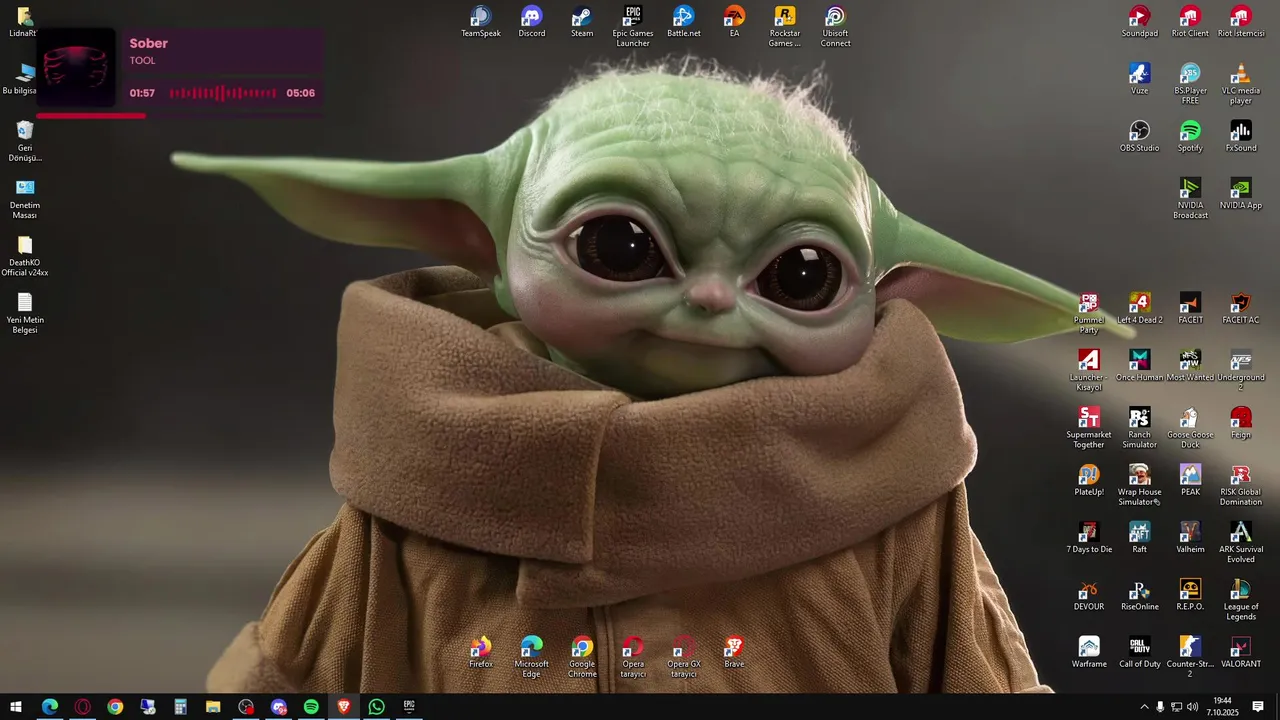Open the Spotify desktop shortcut
This screenshot has width=1280, height=720.
click(x=1190, y=137)
